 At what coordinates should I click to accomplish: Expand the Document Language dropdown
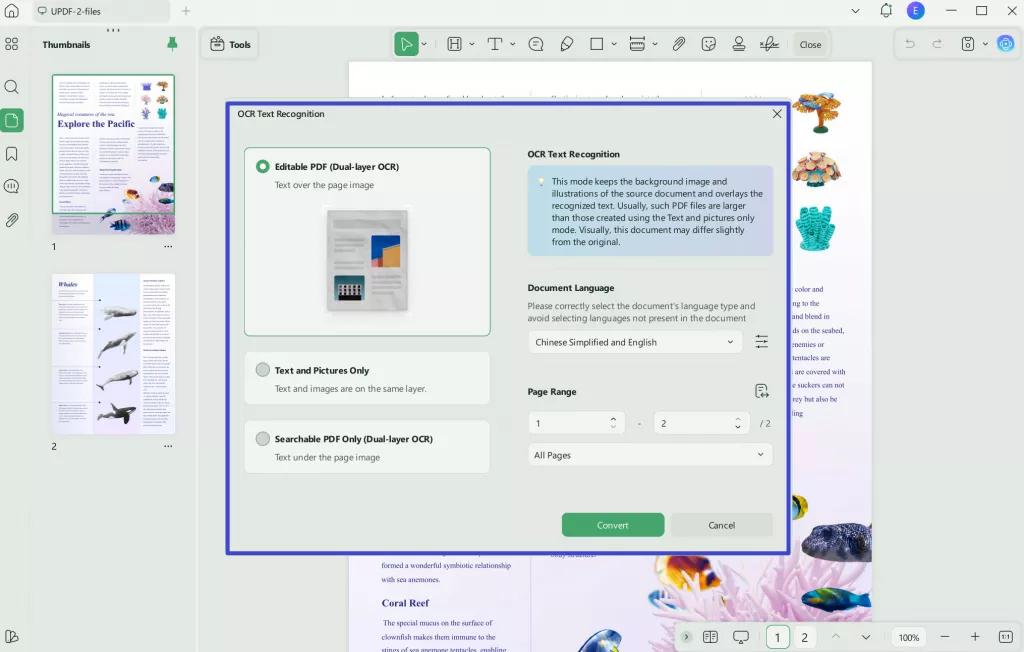point(635,342)
